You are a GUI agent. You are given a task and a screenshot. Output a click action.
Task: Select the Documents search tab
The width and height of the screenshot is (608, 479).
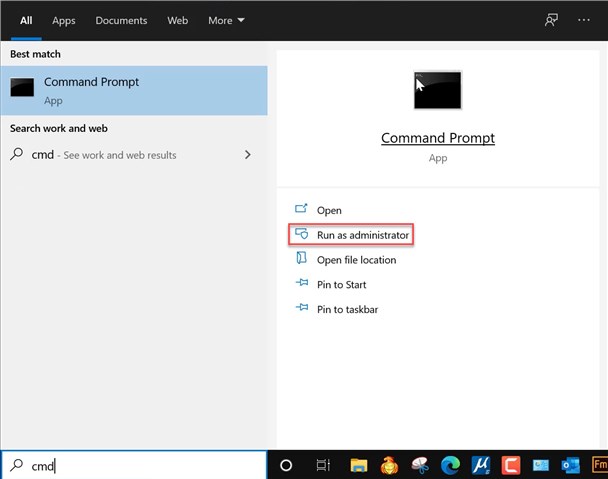[121, 21]
